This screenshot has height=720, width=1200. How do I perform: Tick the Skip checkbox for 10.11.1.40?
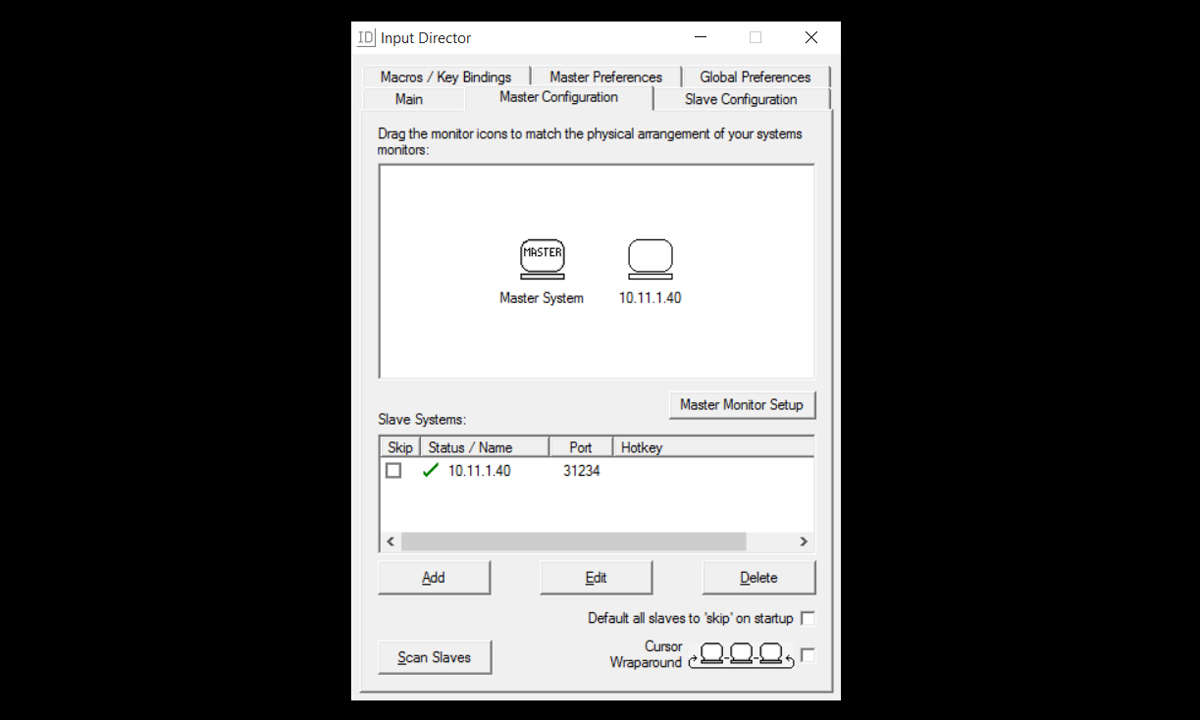tap(394, 470)
